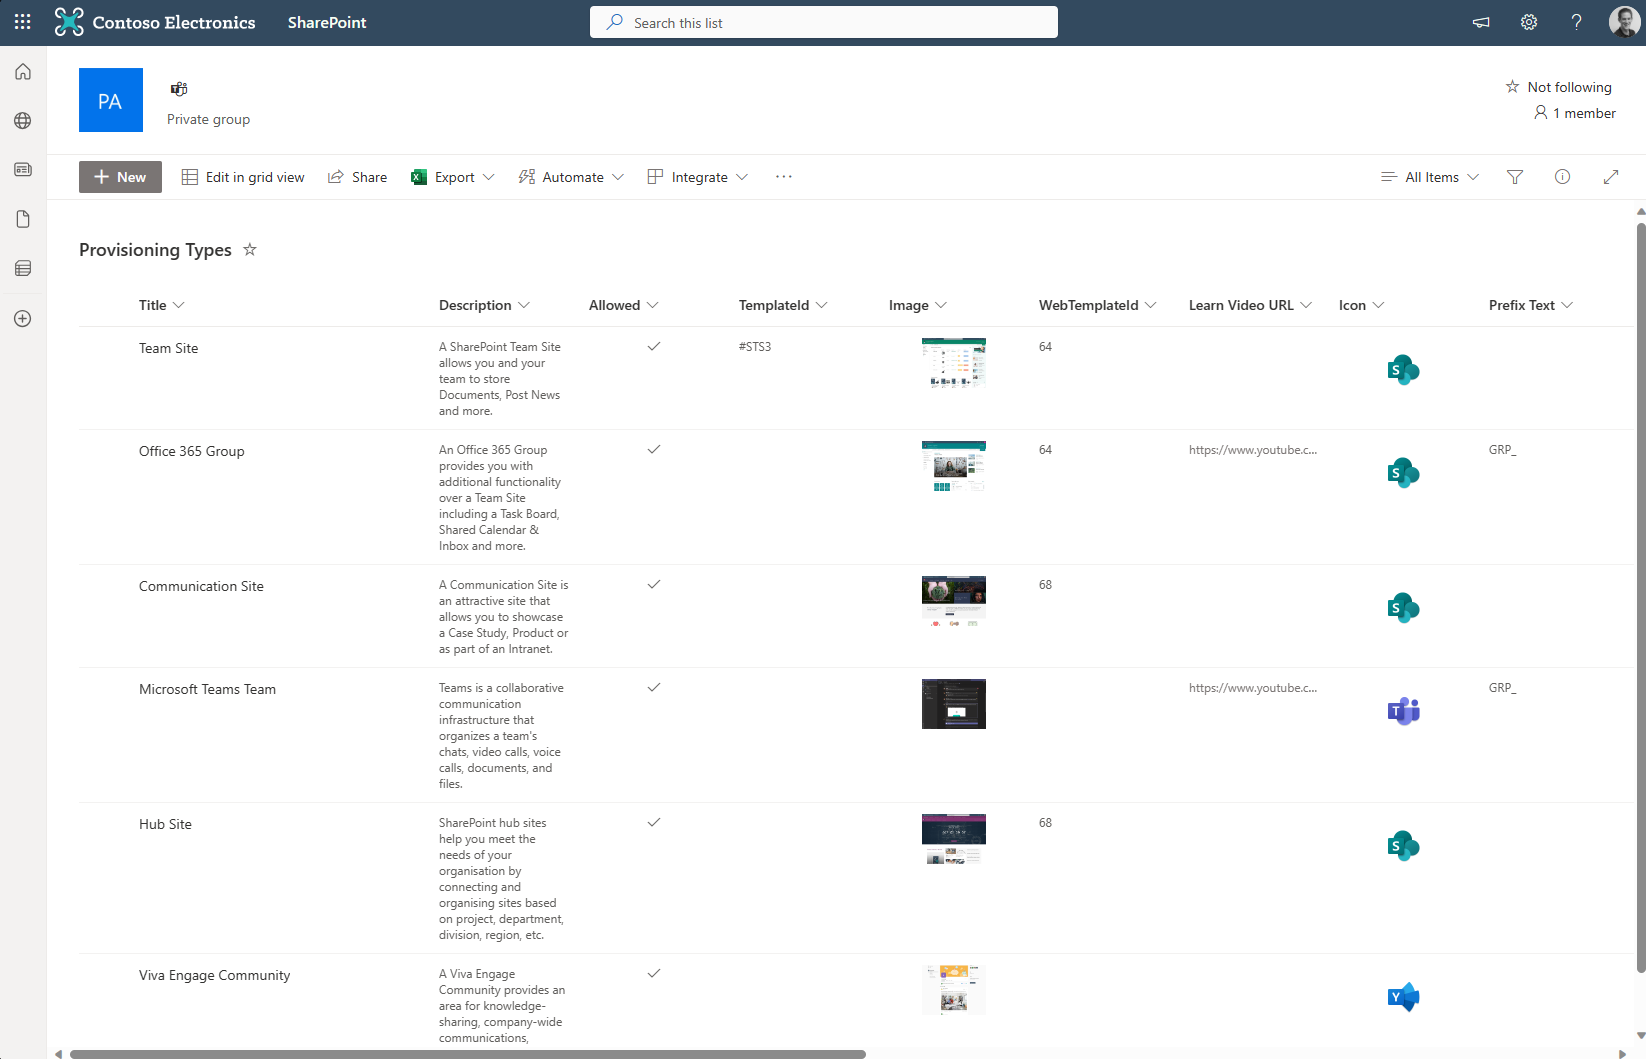Open the Hub Site item title
Image resolution: width=1646 pixels, height=1059 pixels.
165,824
